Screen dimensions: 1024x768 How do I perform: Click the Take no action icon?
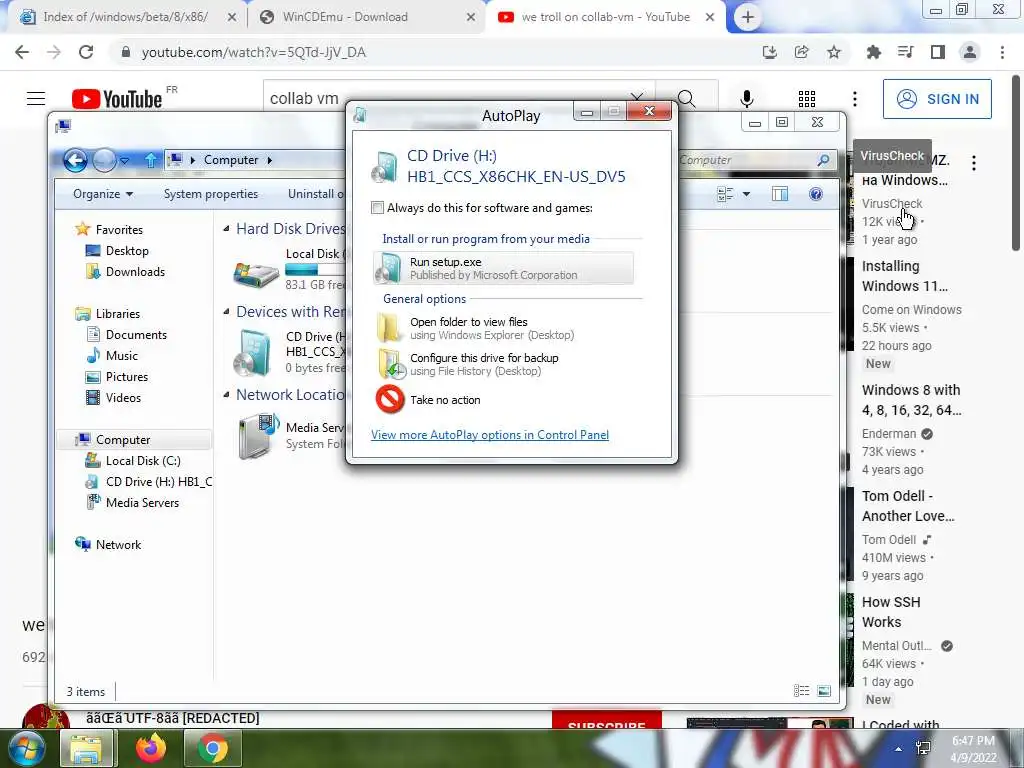pos(390,399)
